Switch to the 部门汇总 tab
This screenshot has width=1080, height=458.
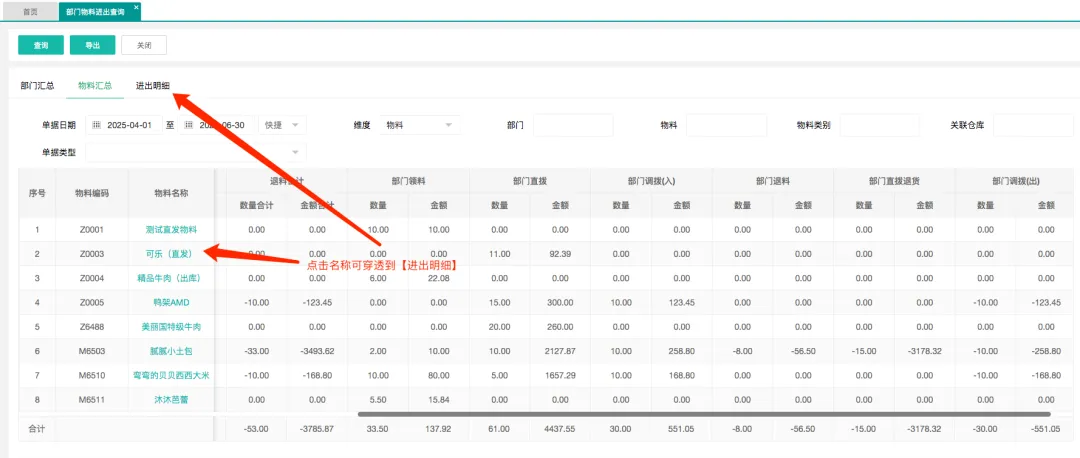[x=37, y=86]
